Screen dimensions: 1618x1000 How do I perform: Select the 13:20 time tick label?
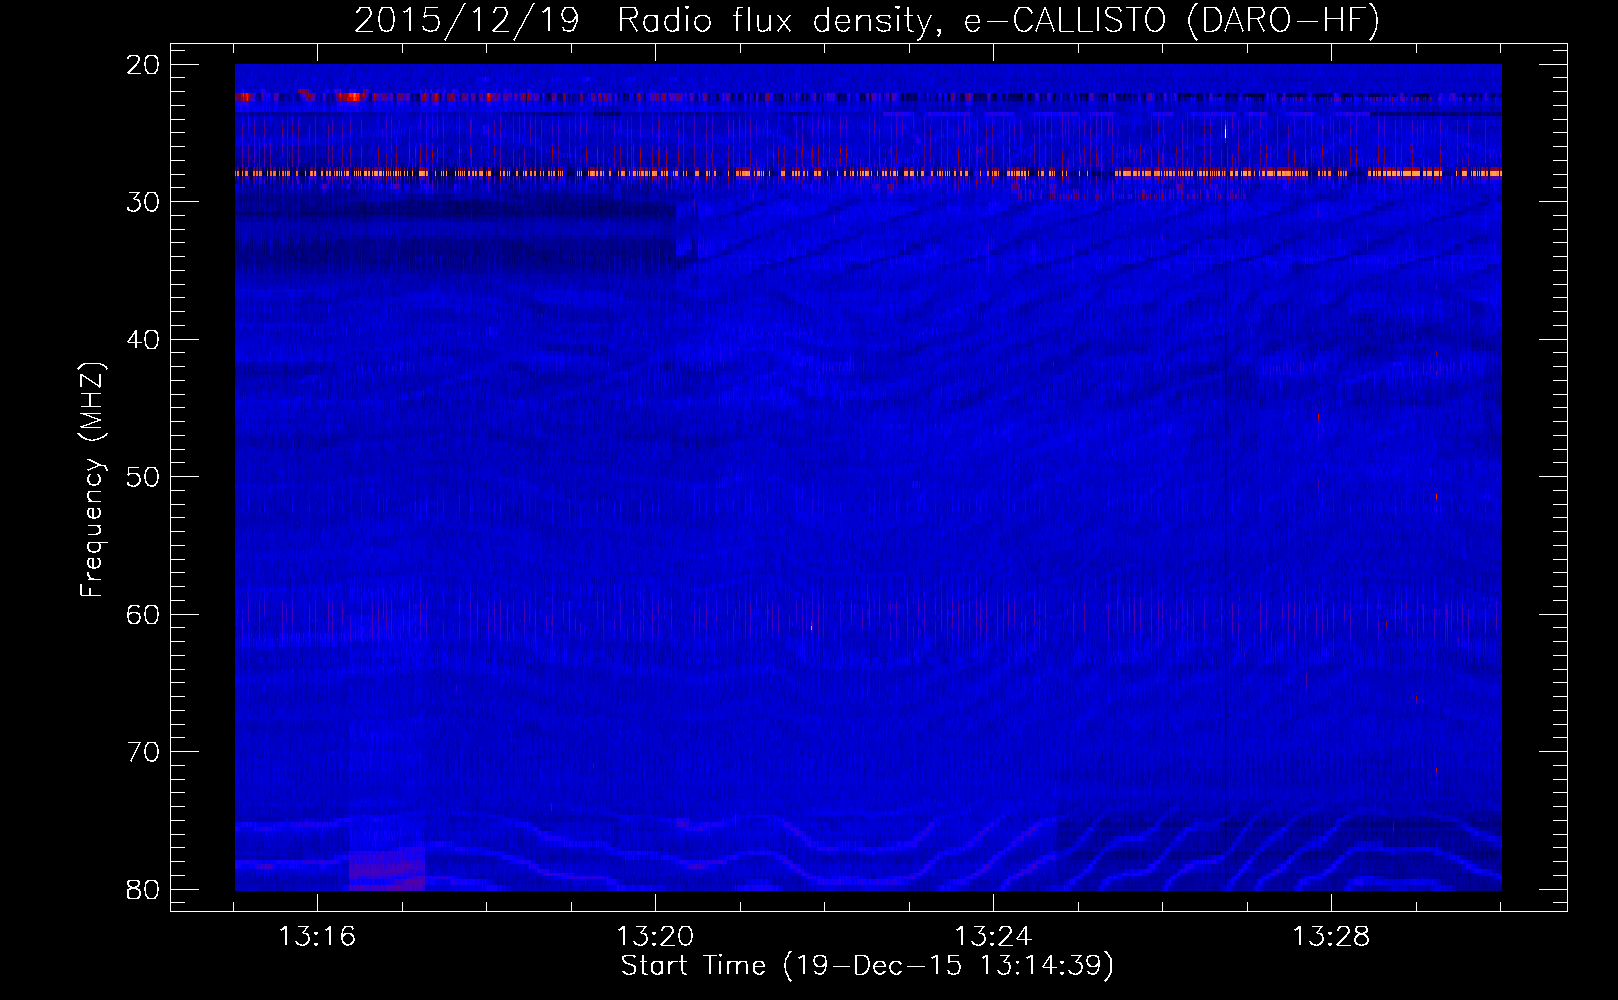pyautogui.click(x=655, y=937)
